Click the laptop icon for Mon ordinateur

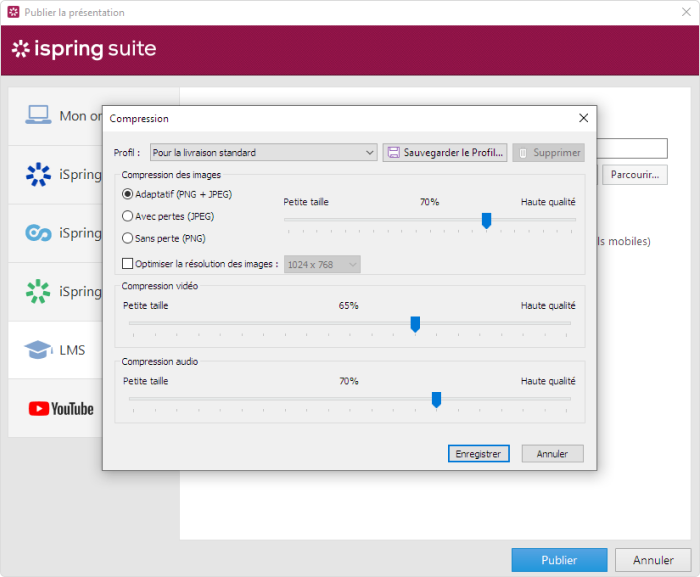[38, 115]
